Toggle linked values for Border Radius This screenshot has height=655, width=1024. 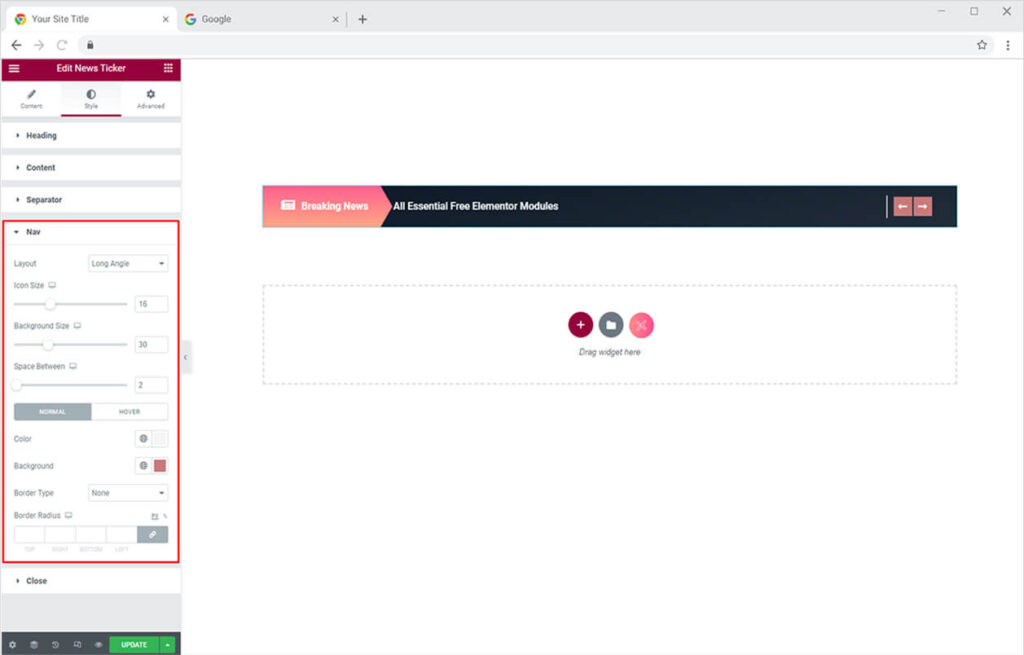pyautogui.click(x=152, y=535)
